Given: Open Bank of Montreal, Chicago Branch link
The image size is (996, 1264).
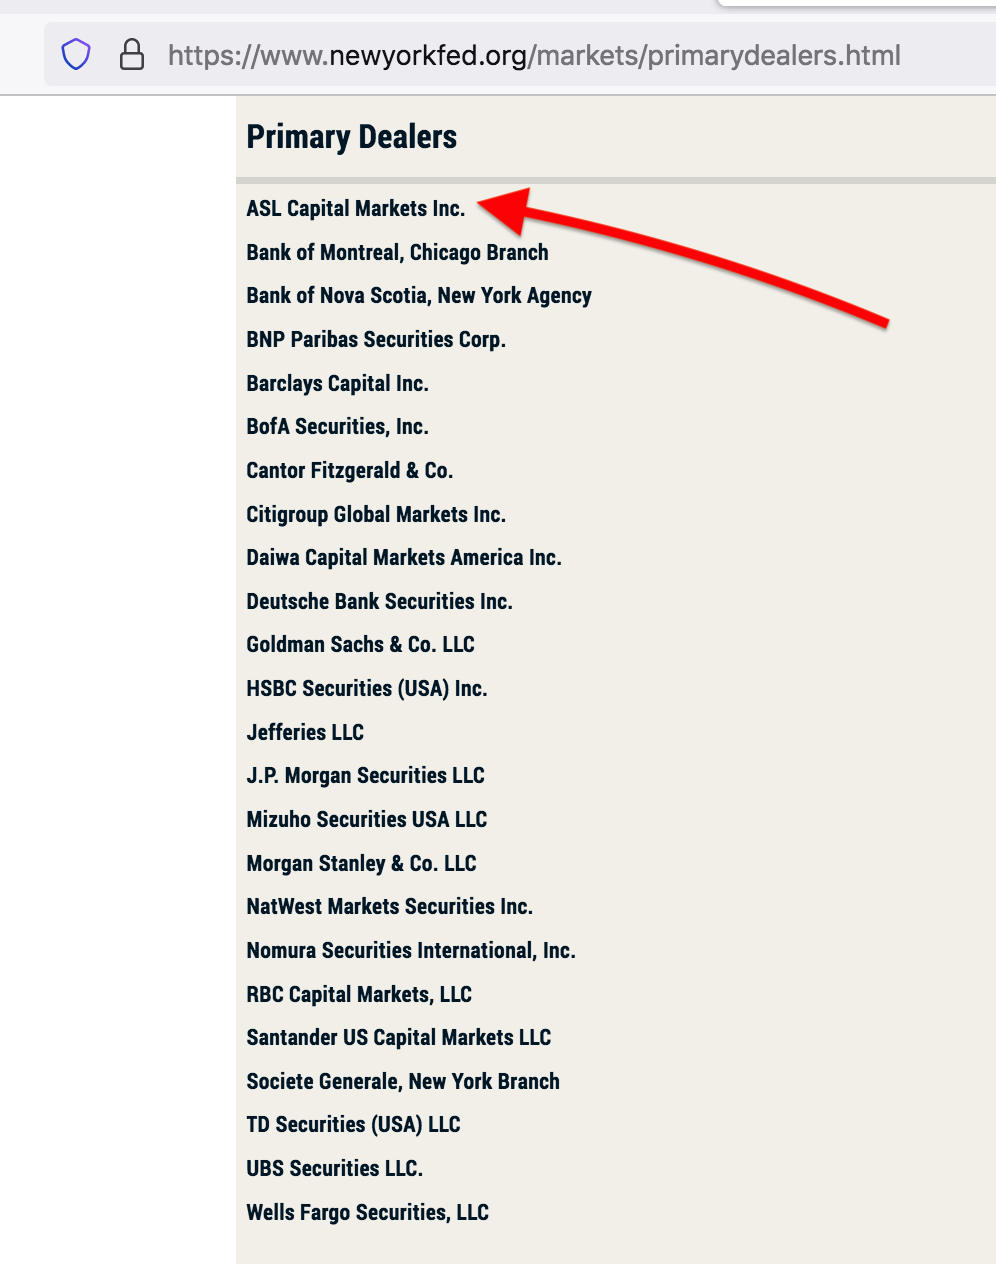Looking at the screenshot, I should click(x=397, y=252).
